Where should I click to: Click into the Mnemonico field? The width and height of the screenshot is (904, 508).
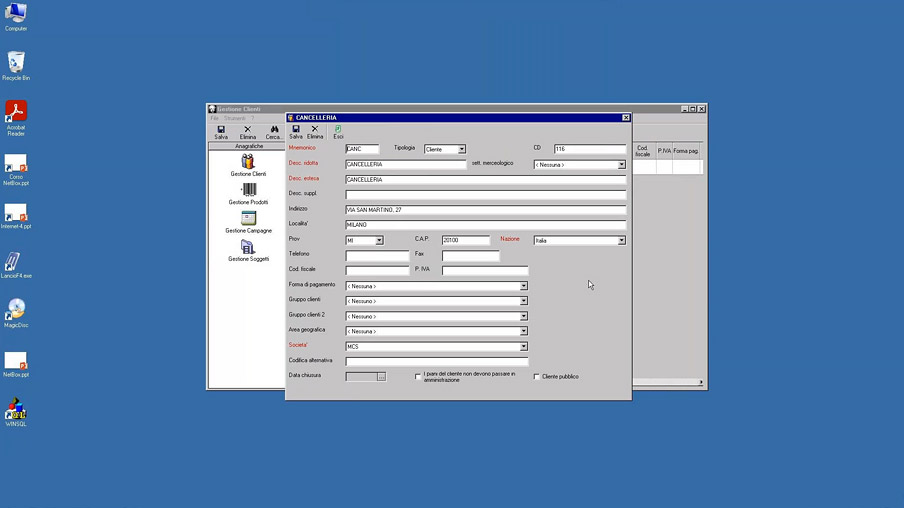362,149
